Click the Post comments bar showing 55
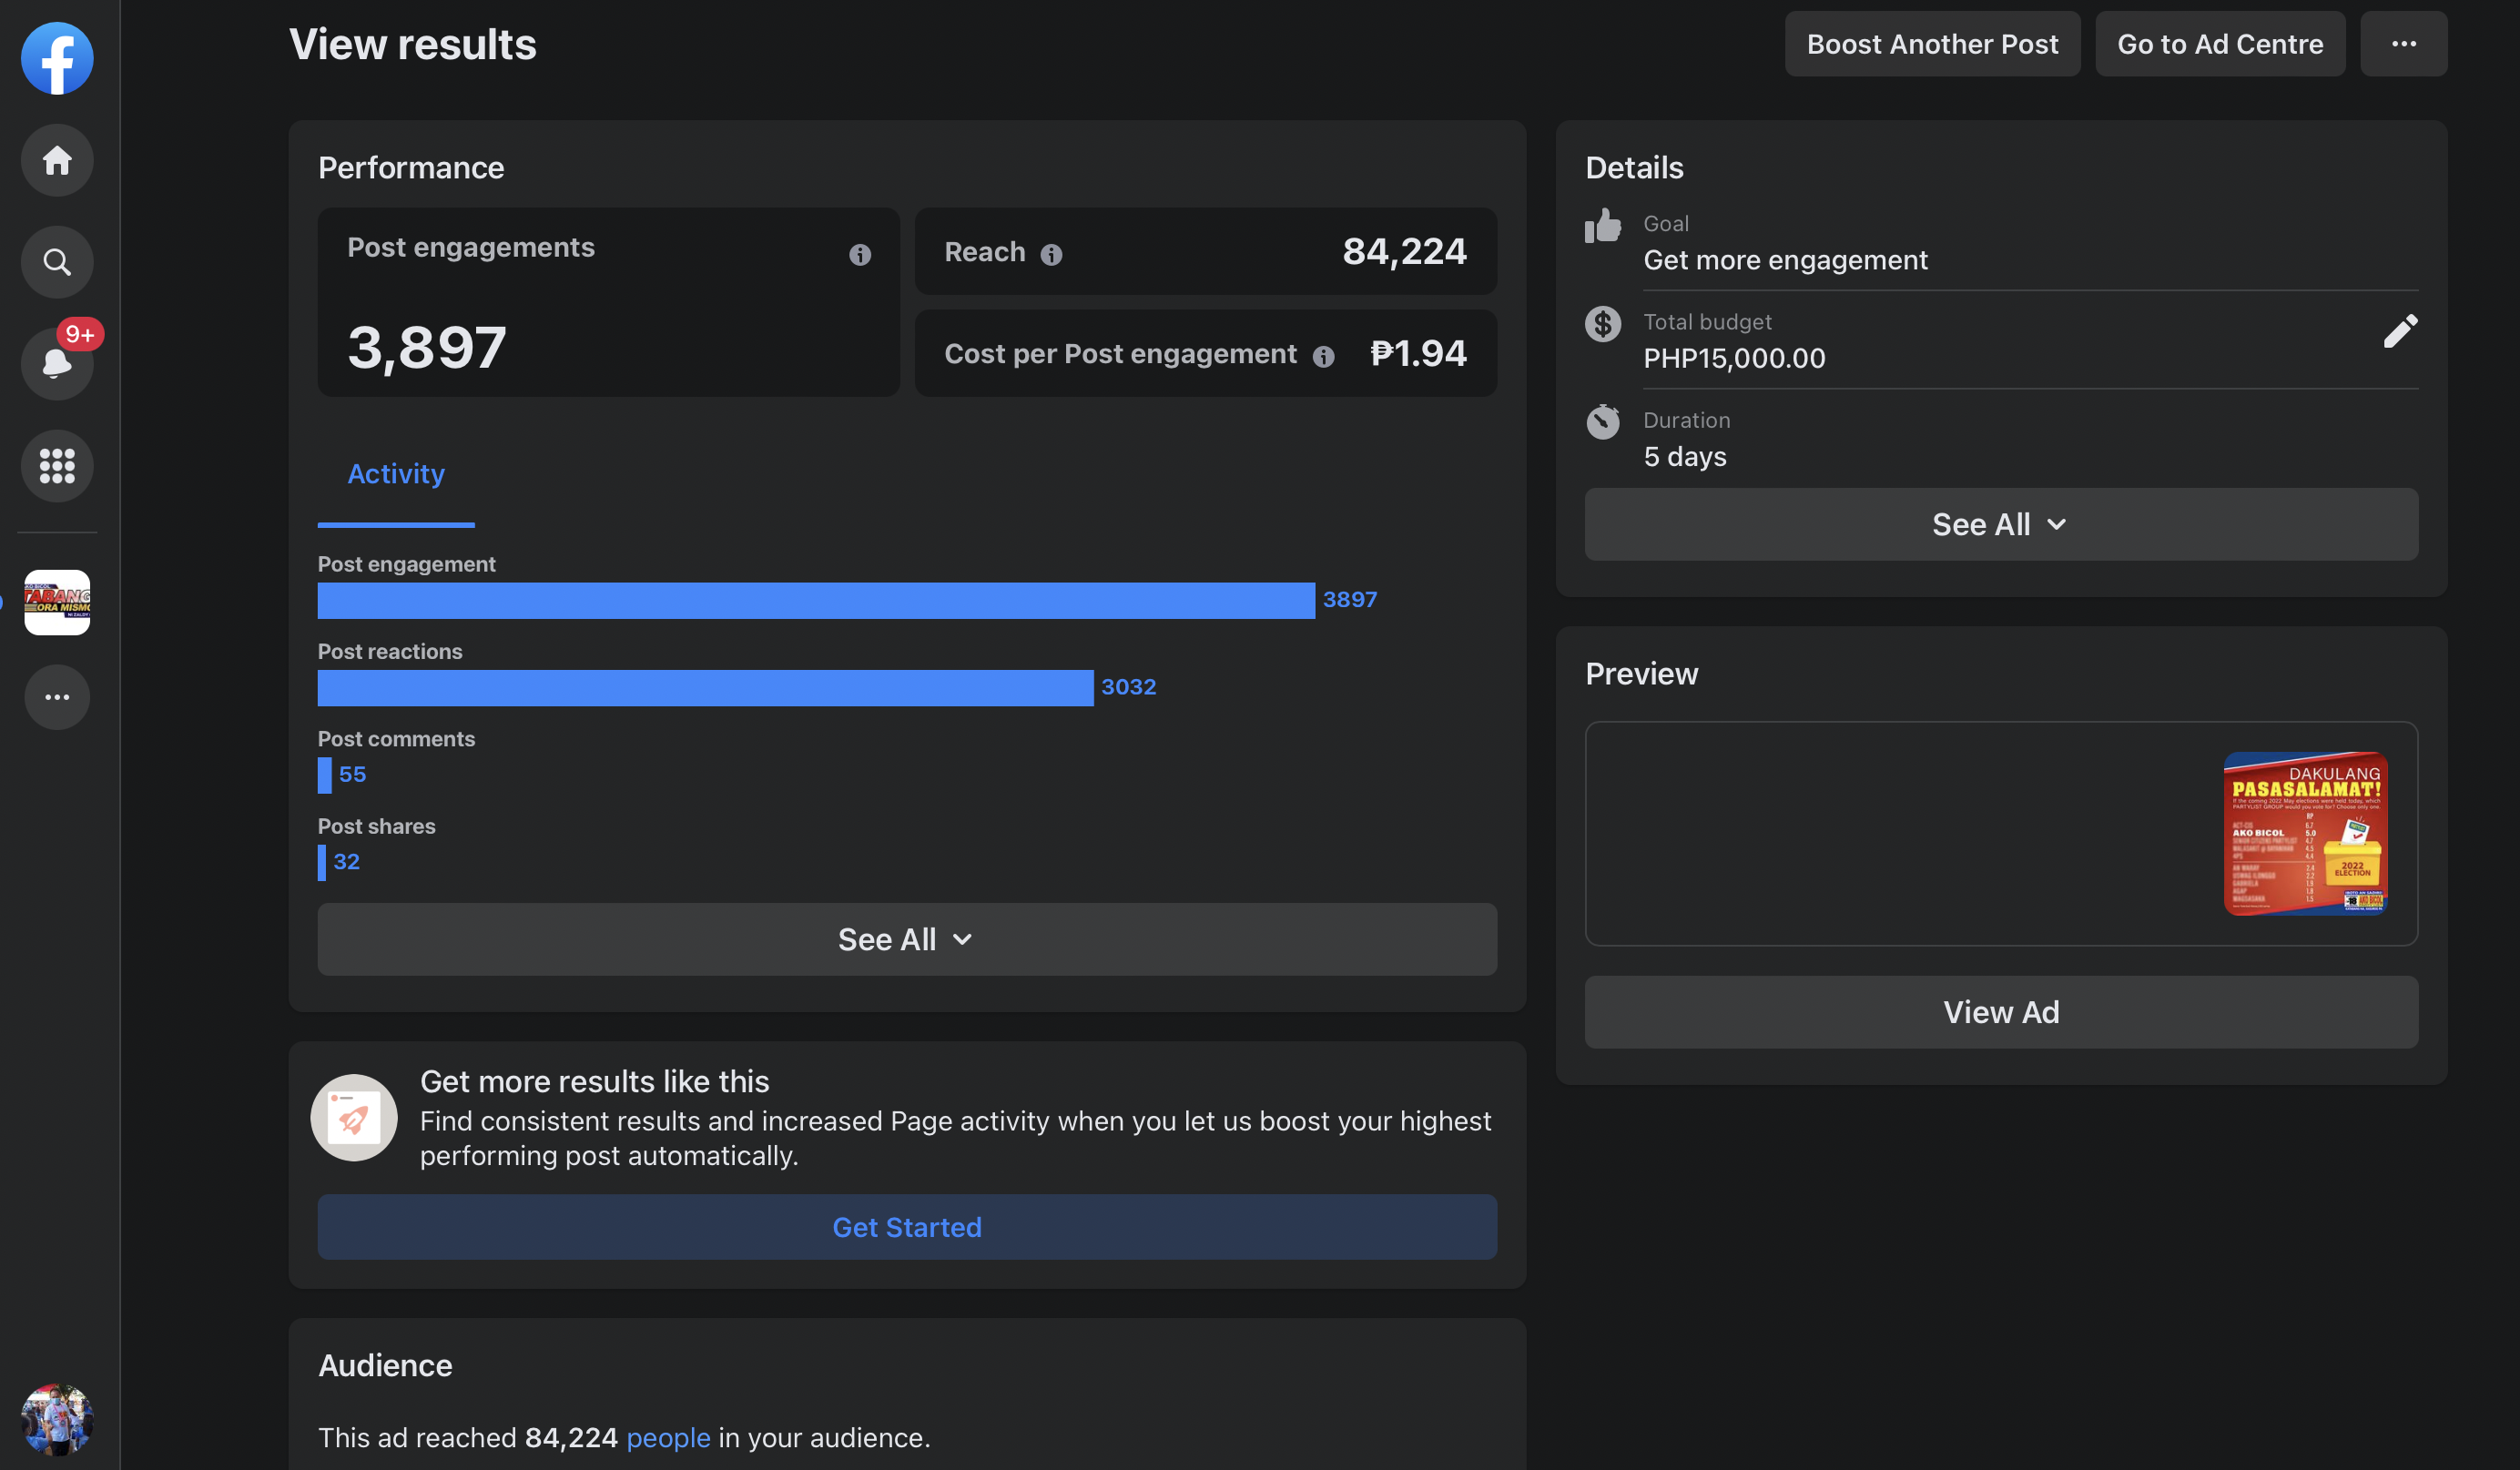The image size is (2520, 1470). click(x=325, y=776)
